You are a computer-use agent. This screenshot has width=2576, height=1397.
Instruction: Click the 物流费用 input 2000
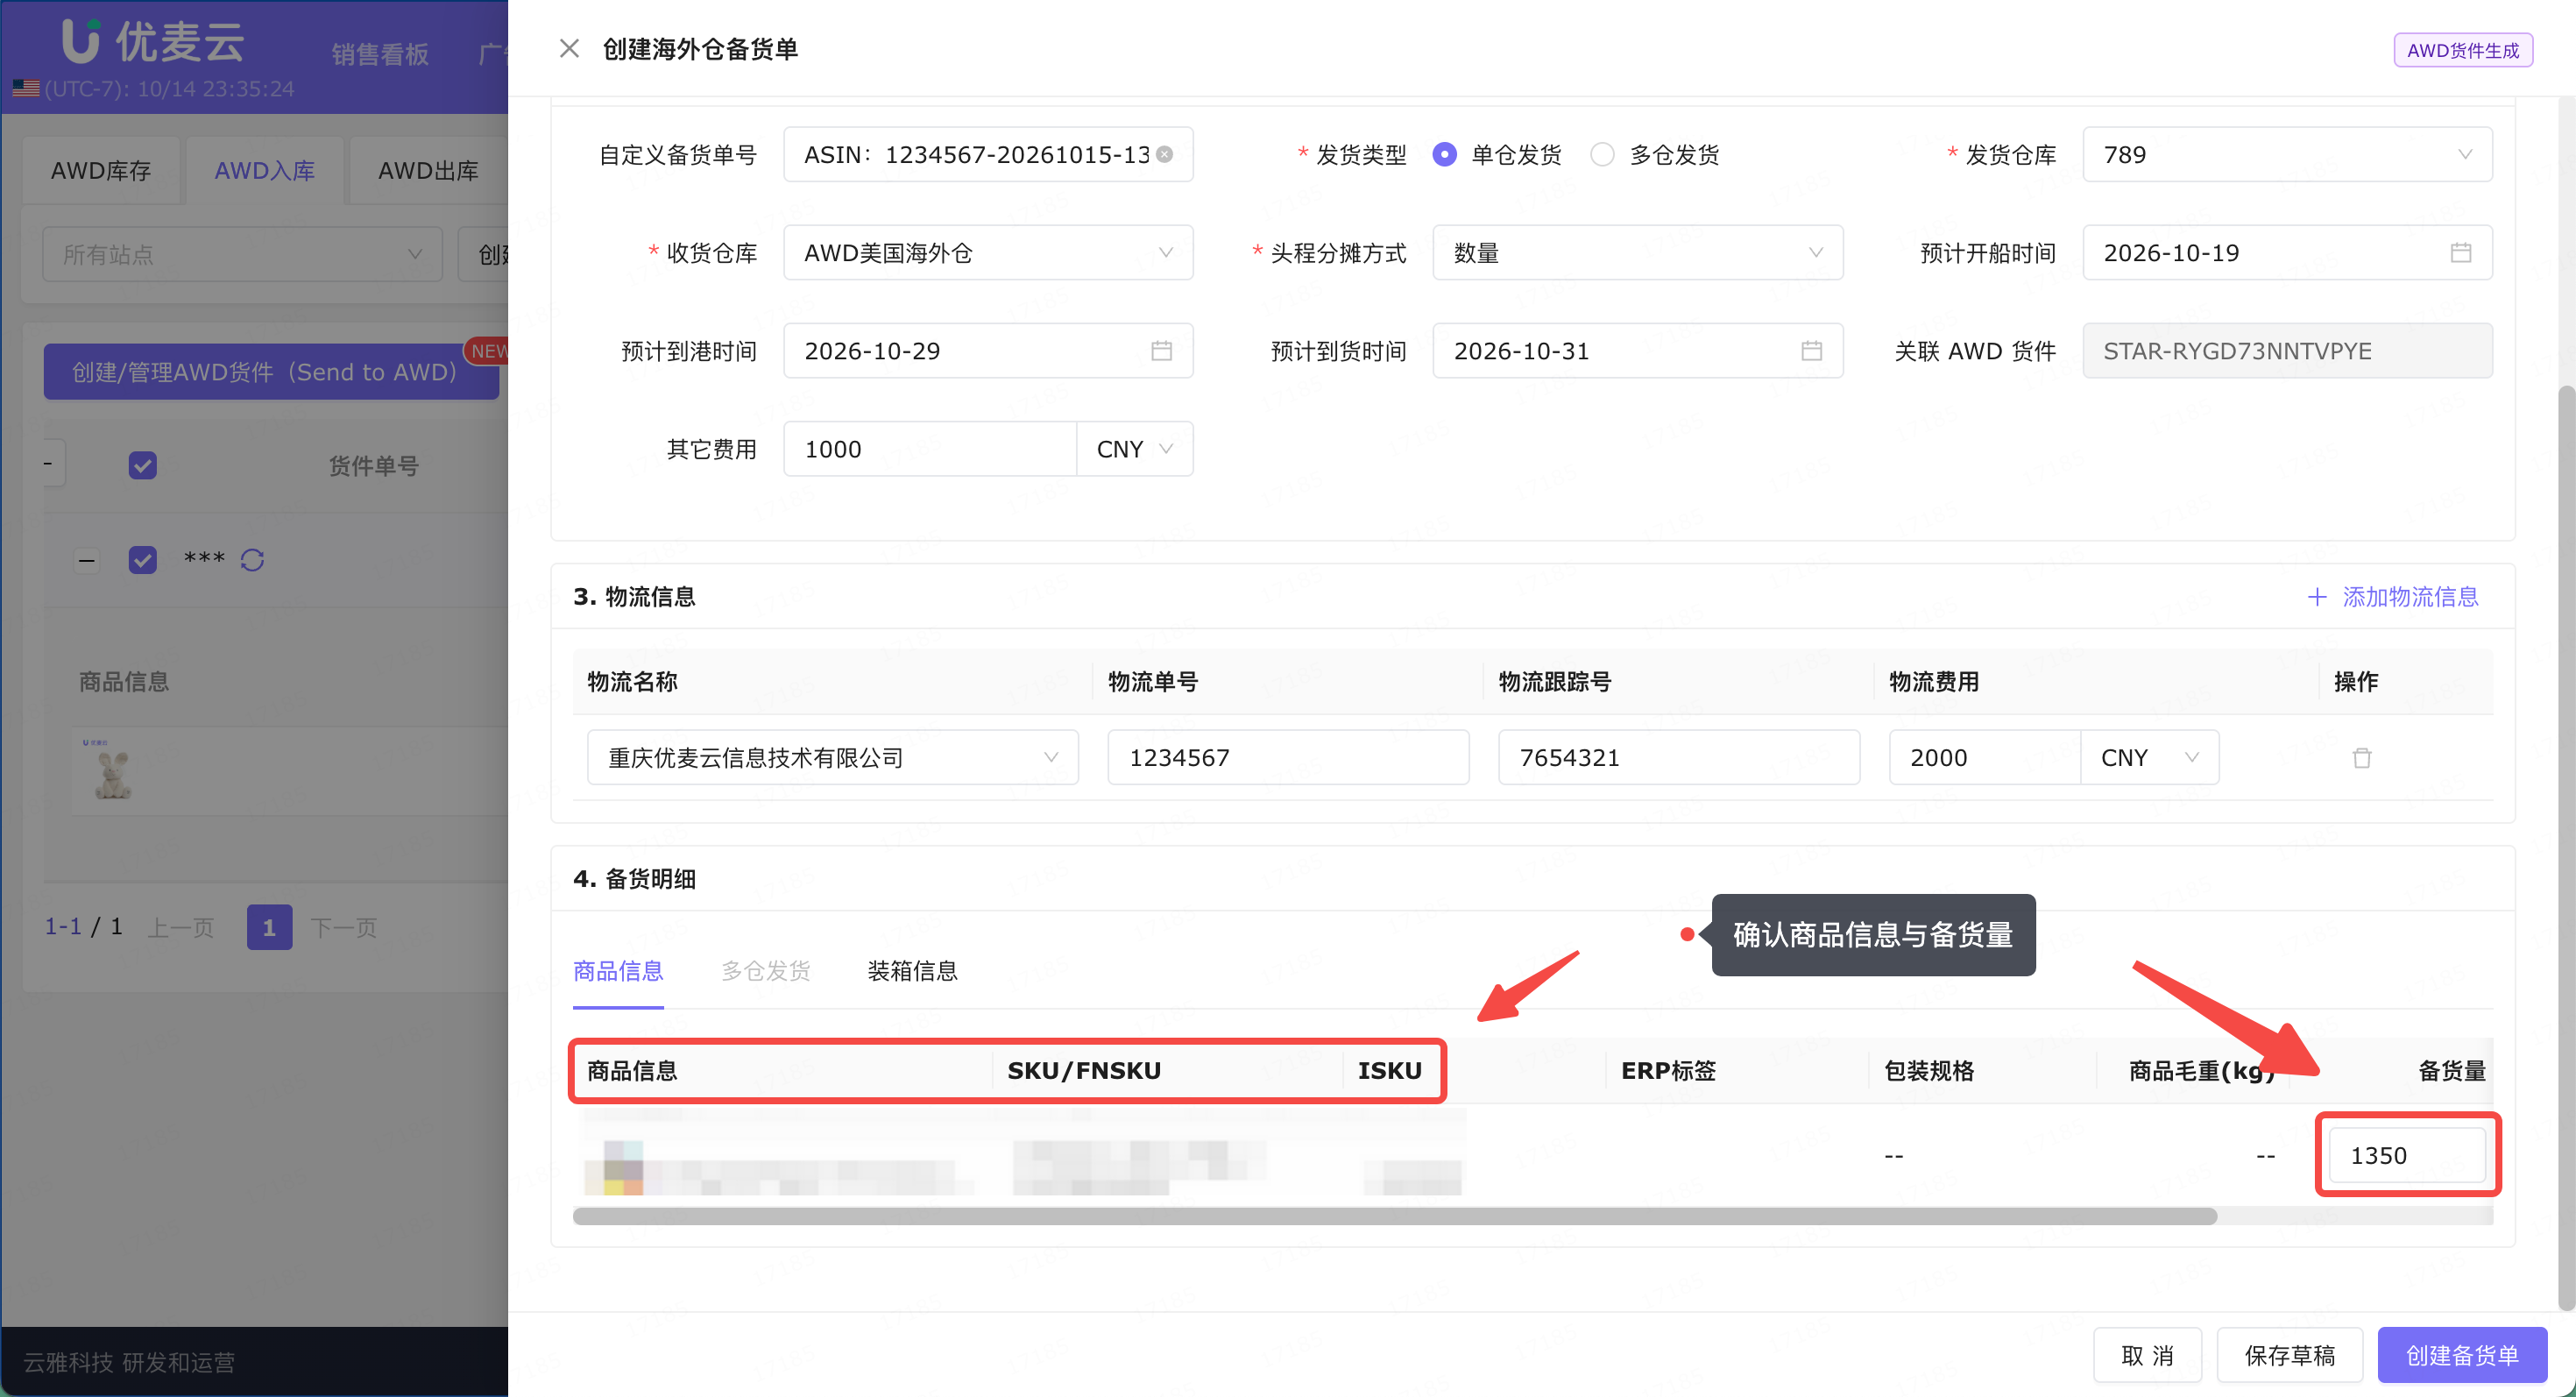(x=1984, y=757)
